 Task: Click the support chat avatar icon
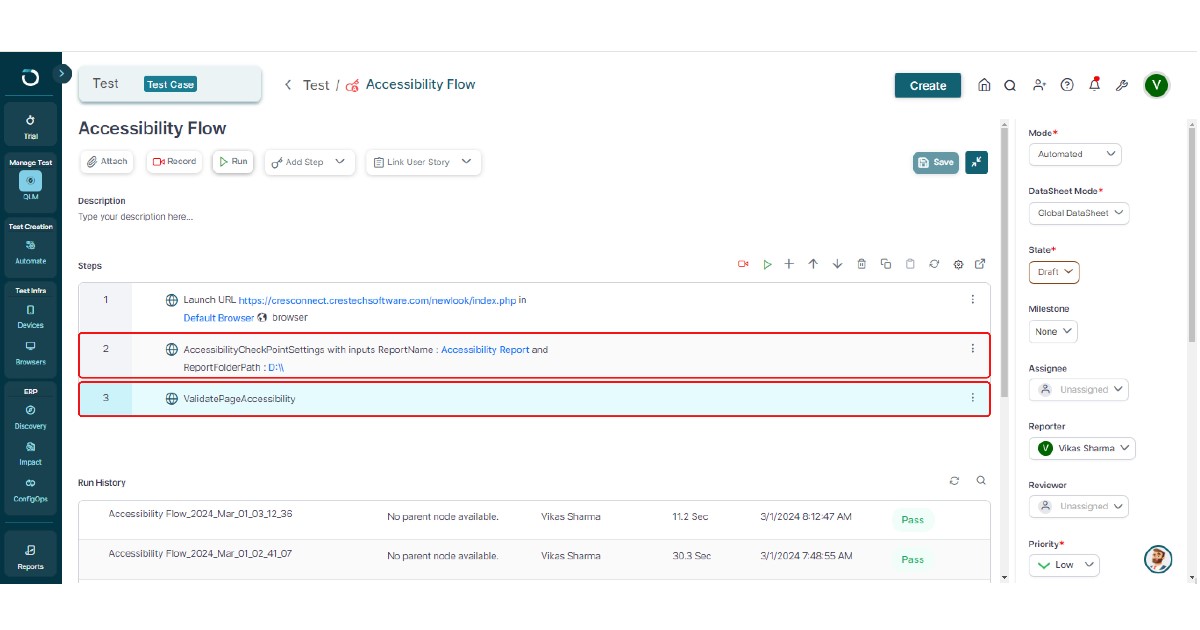(x=1157, y=560)
